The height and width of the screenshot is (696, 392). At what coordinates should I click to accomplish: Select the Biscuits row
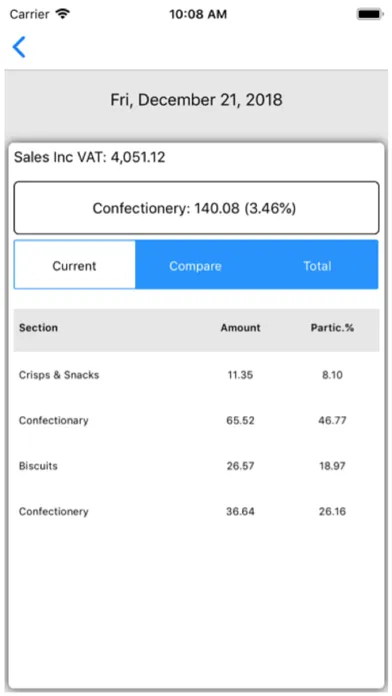196,466
